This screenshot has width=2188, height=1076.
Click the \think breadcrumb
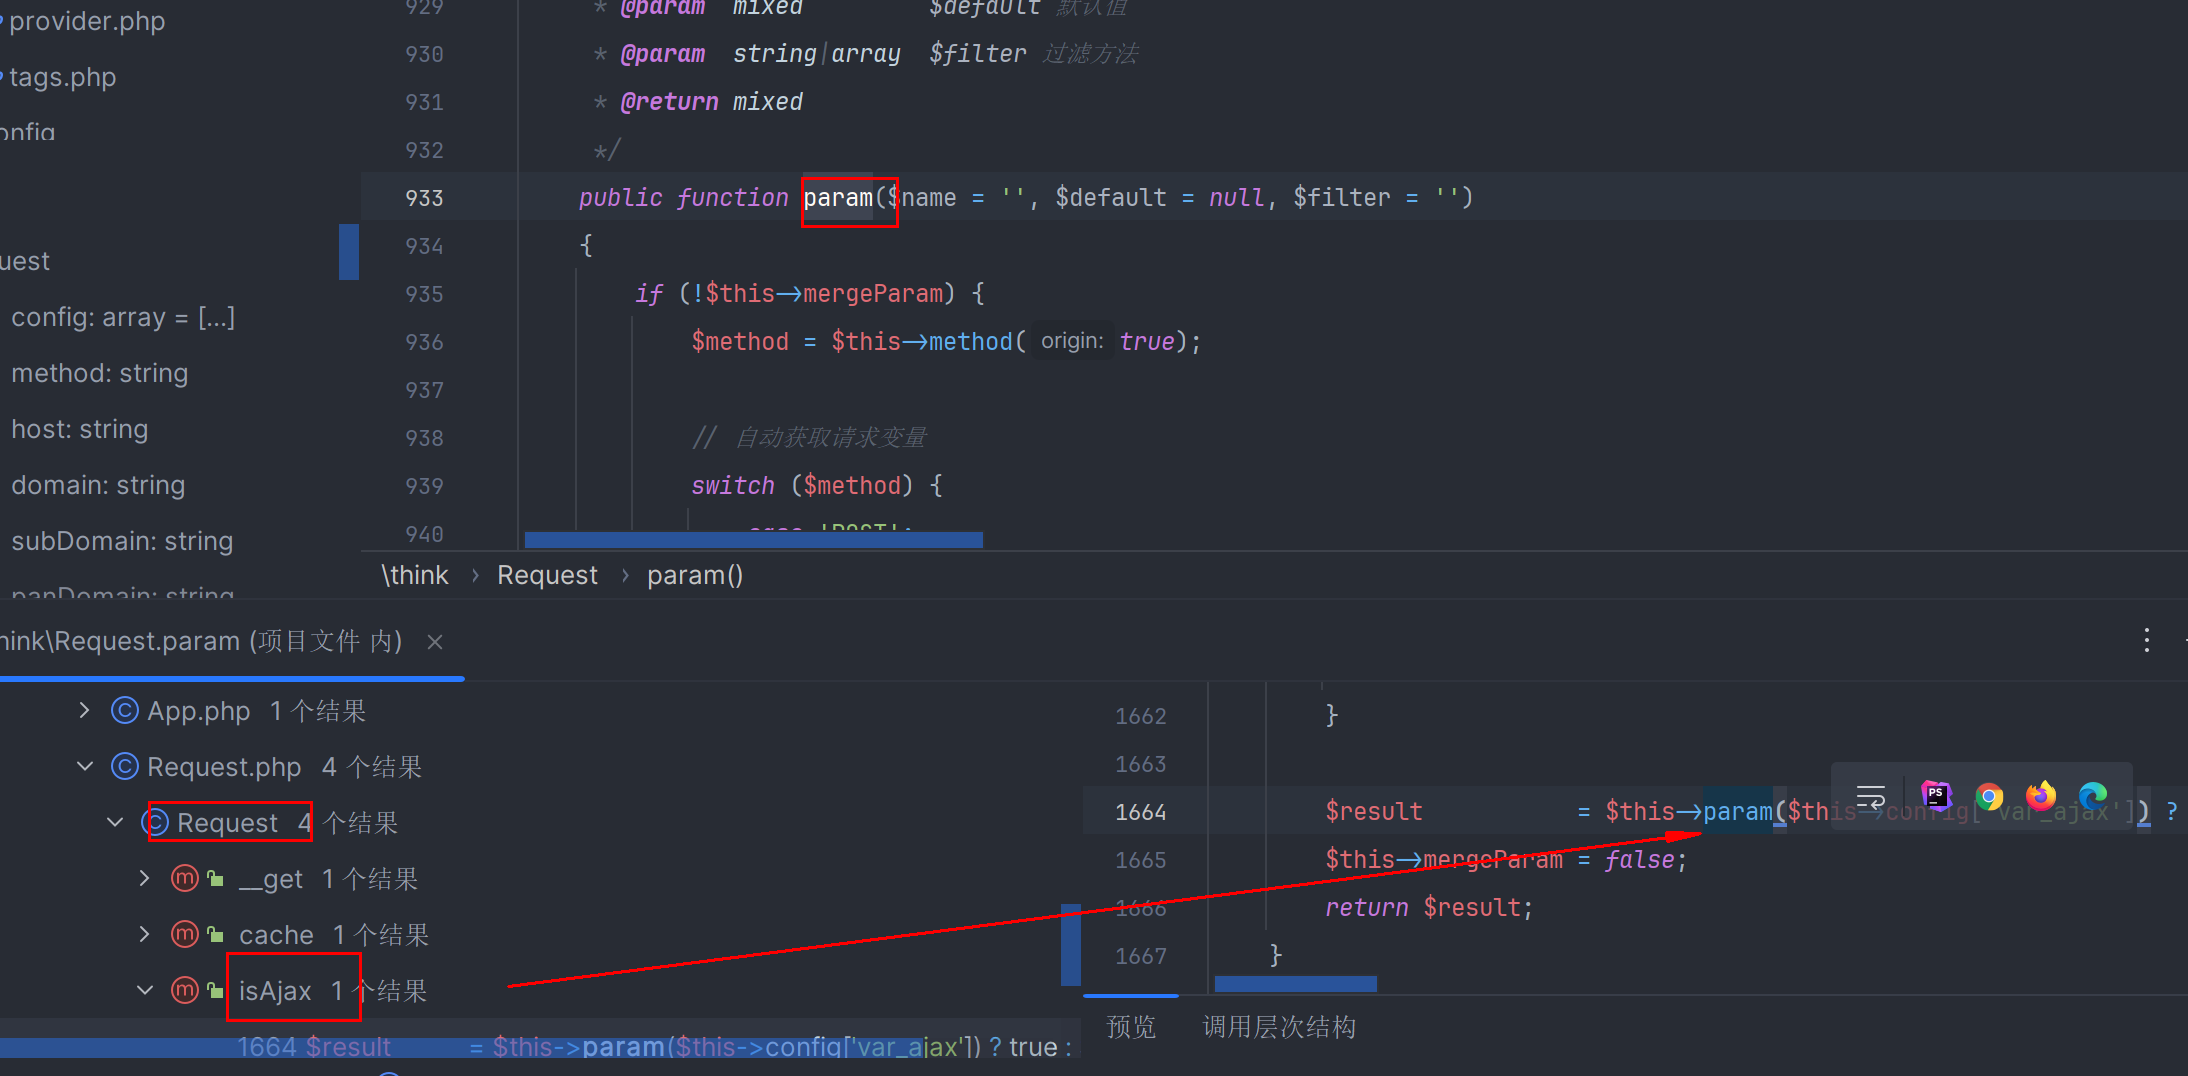pos(415,575)
